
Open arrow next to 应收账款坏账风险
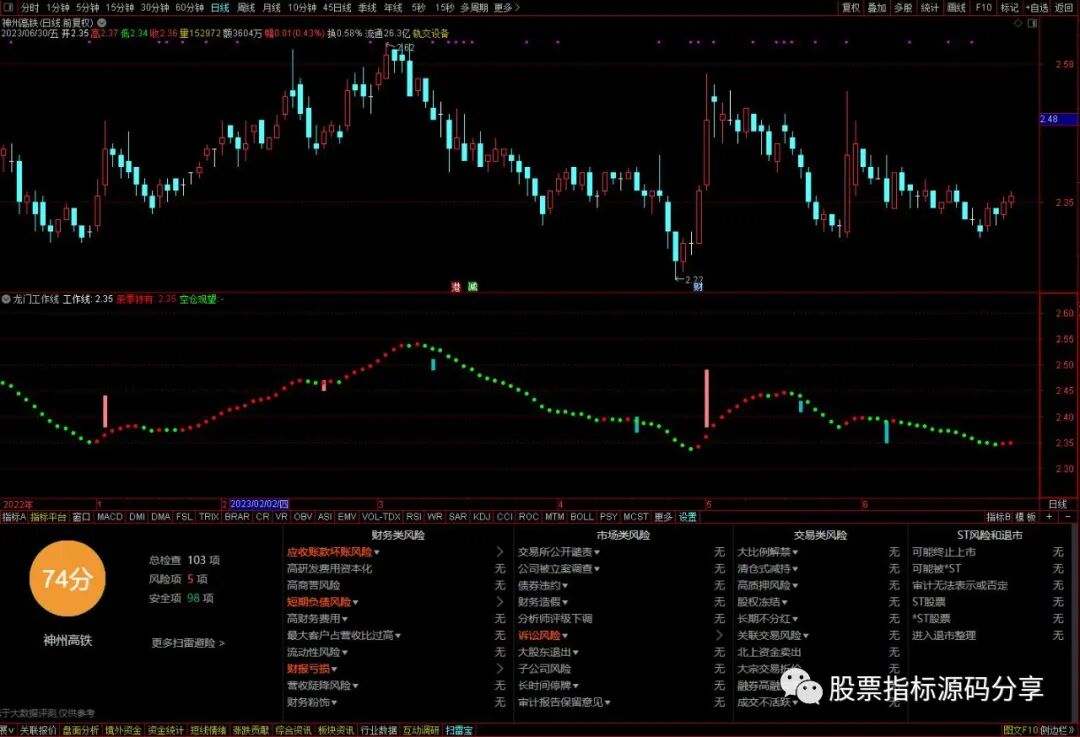click(500, 552)
